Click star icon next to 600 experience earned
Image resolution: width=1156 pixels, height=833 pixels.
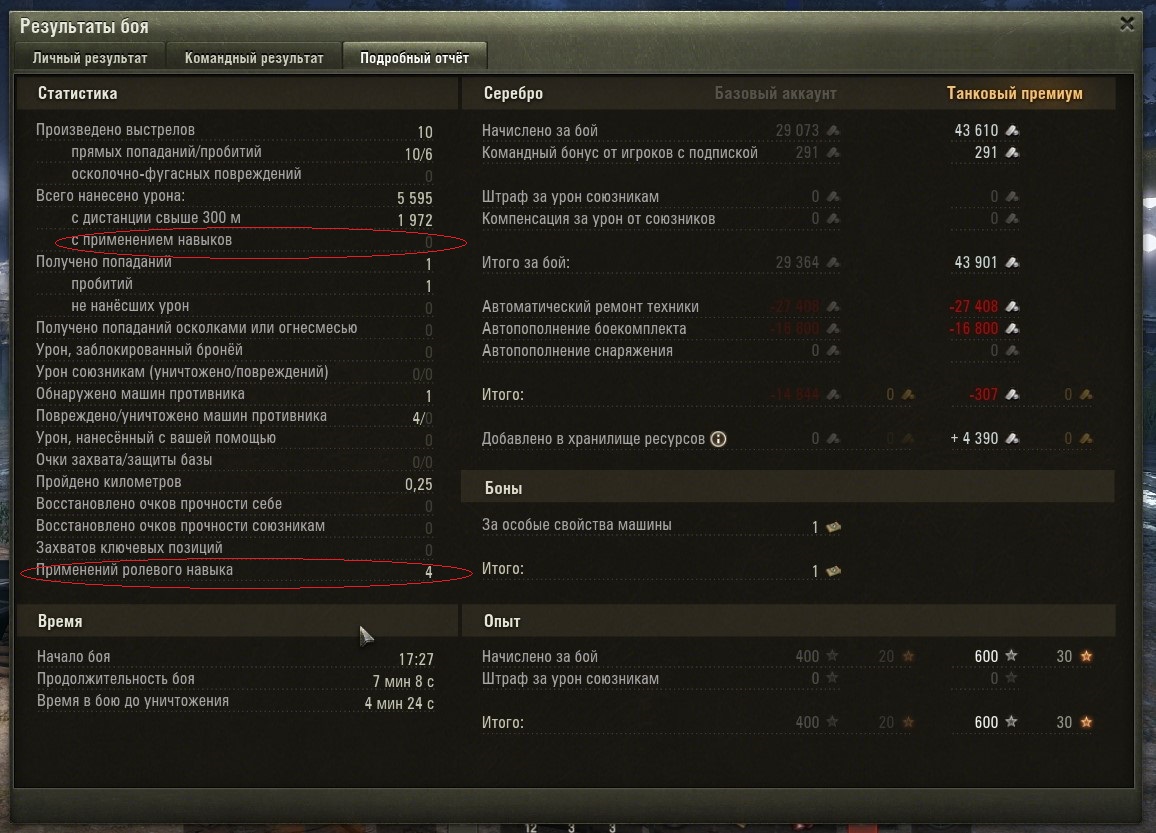coord(1012,655)
